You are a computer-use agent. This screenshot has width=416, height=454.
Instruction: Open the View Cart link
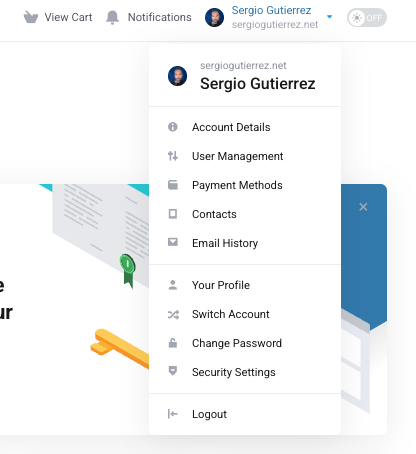pyautogui.click(x=68, y=17)
